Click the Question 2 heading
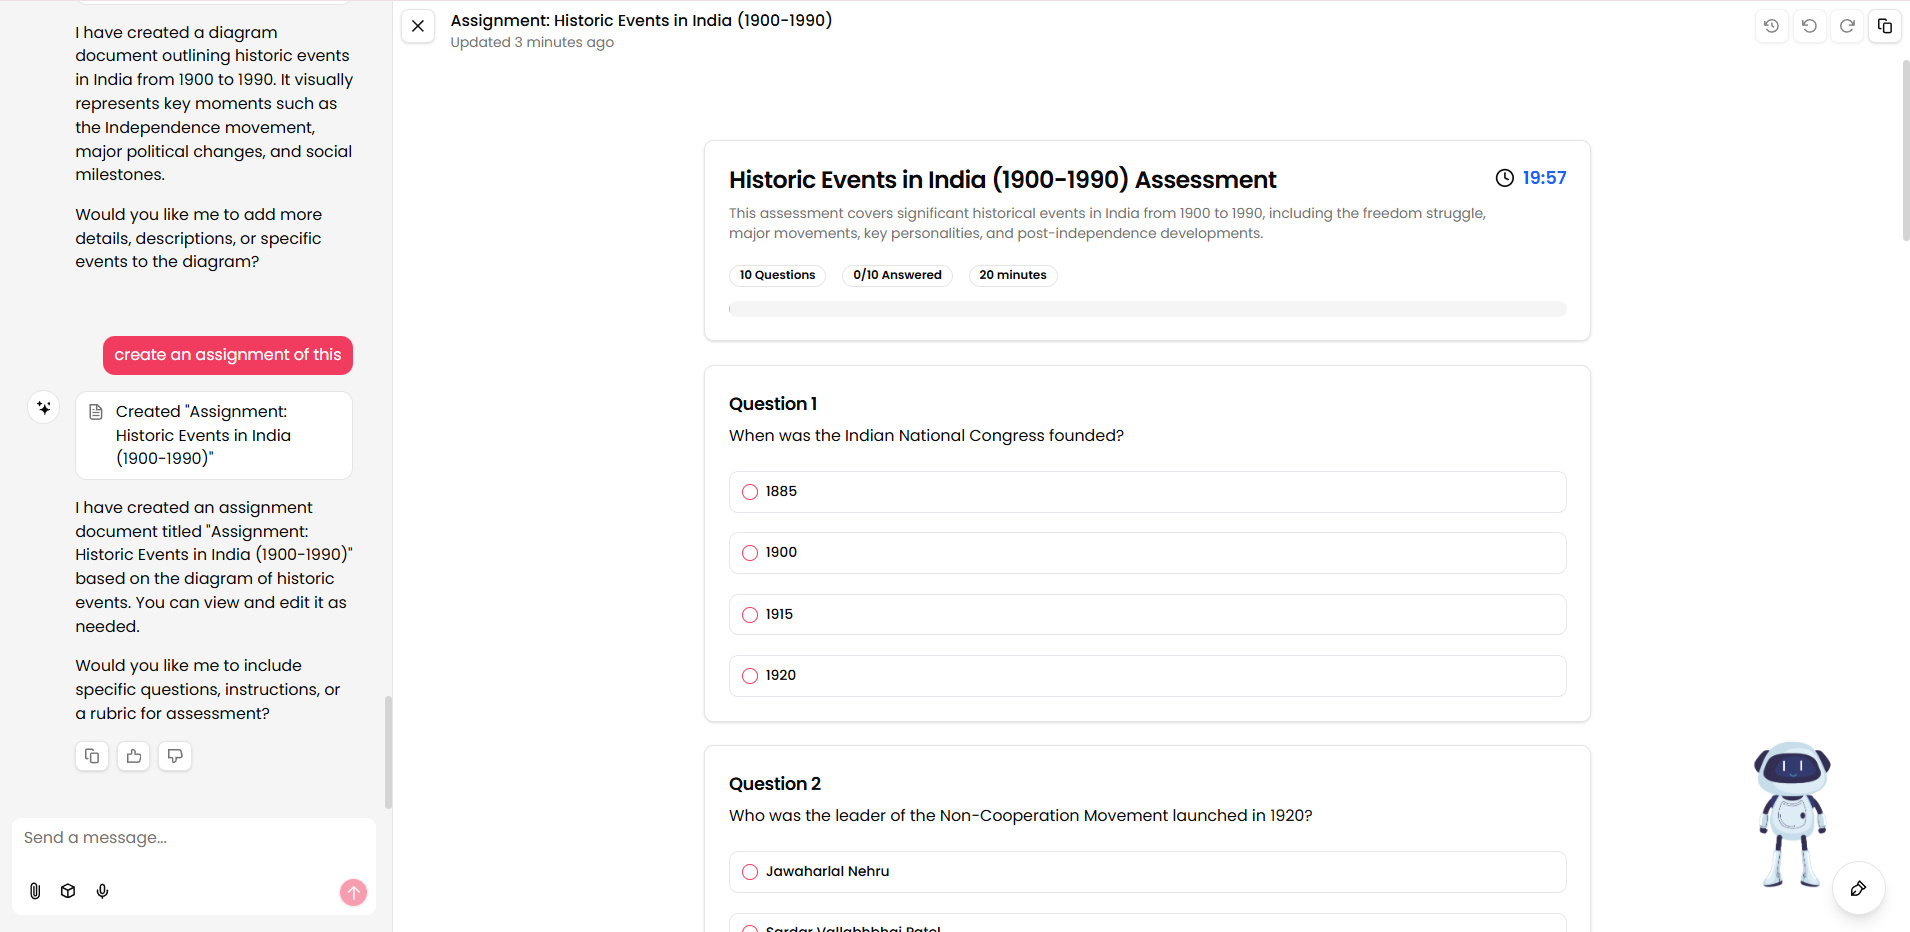 coord(775,784)
